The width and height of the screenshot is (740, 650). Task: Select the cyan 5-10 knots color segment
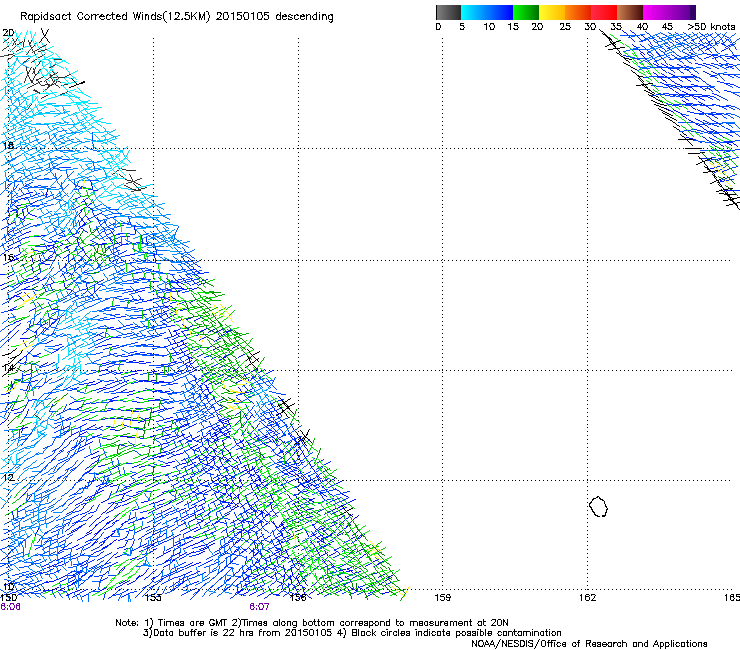474,12
